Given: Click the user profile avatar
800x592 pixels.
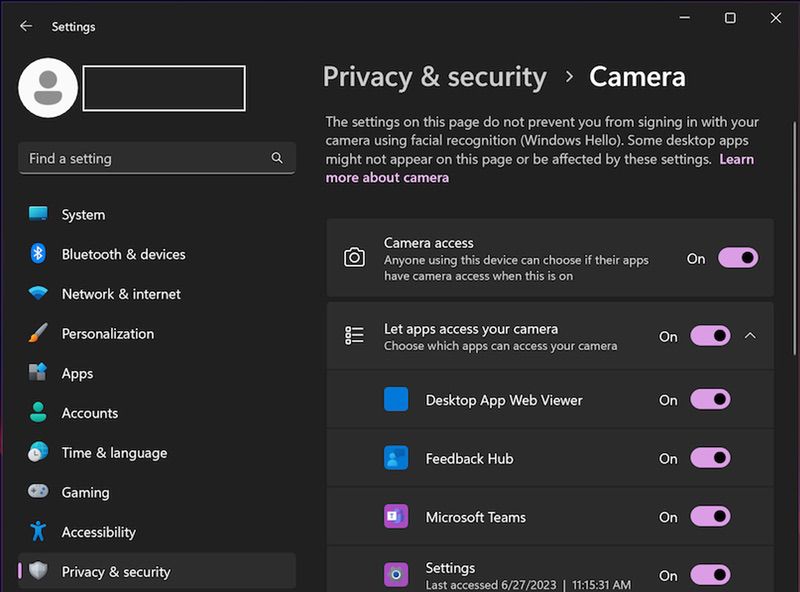Looking at the screenshot, I should (x=48, y=88).
